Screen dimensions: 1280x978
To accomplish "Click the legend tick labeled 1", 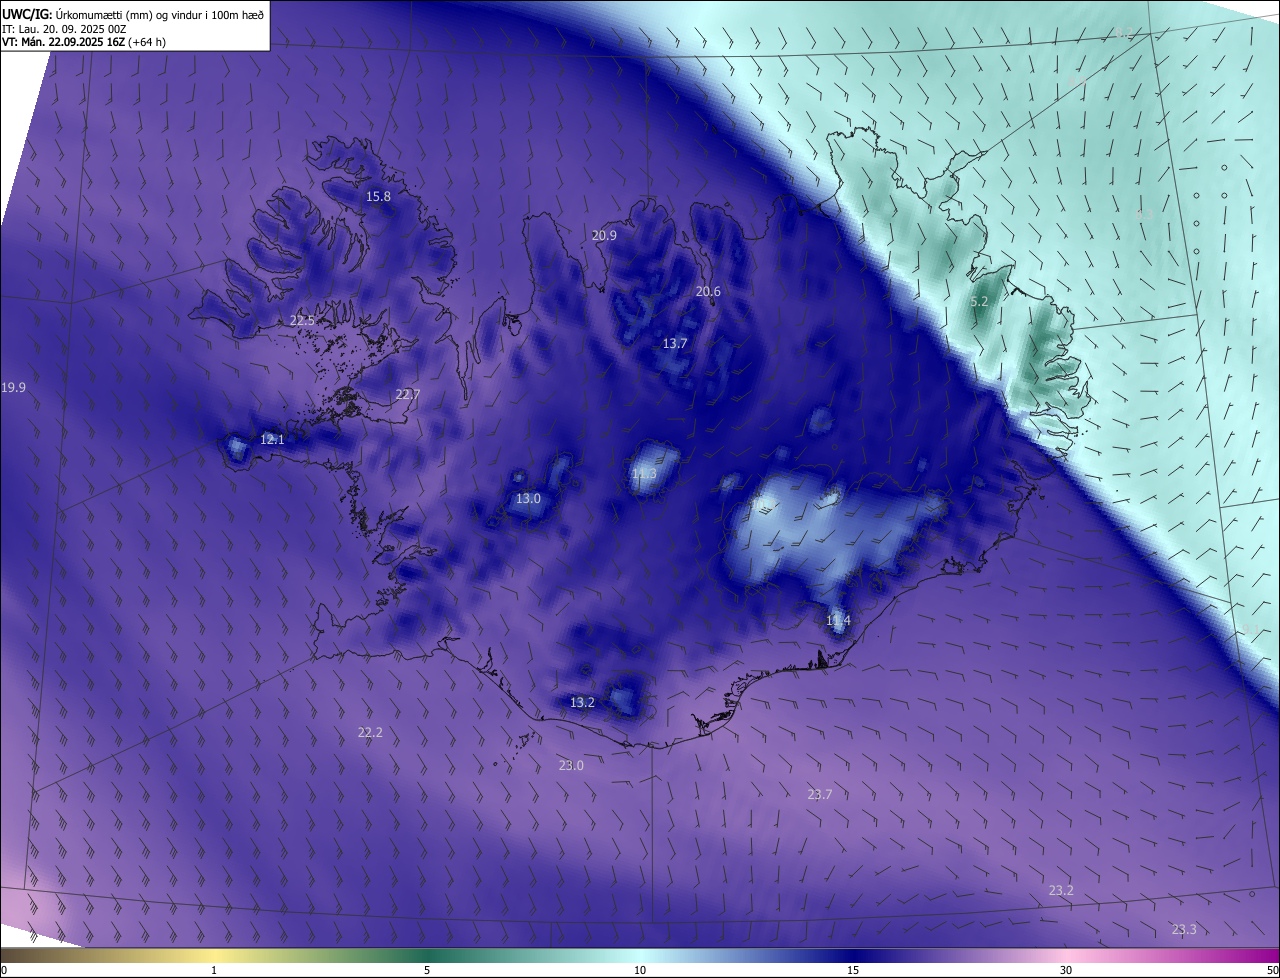I will coord(214,970).
